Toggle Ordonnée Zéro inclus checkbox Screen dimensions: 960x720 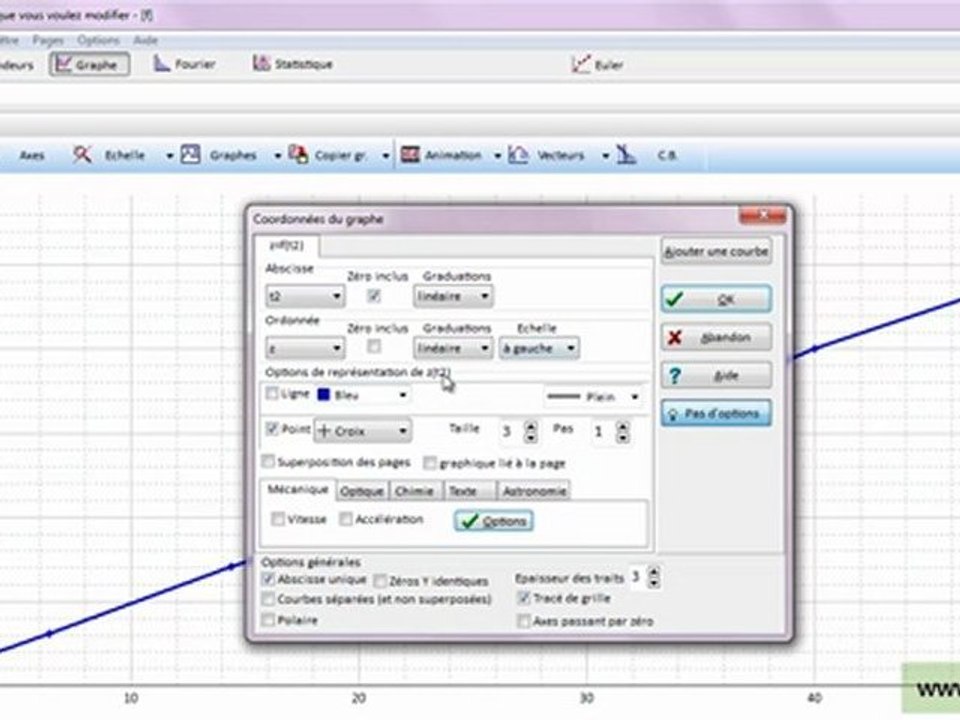[x=373, y=347]
